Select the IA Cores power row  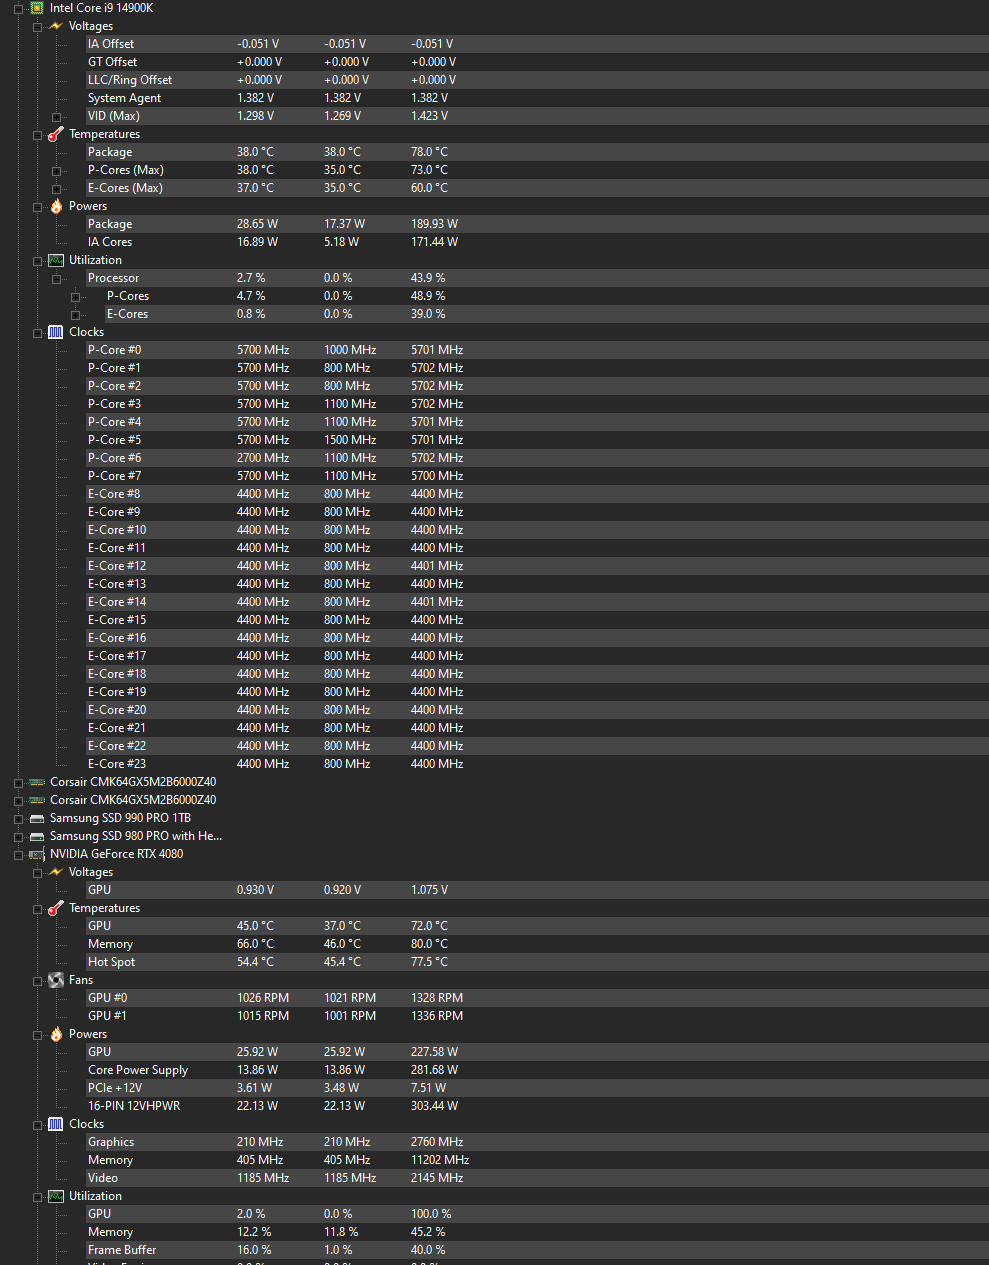537,242
